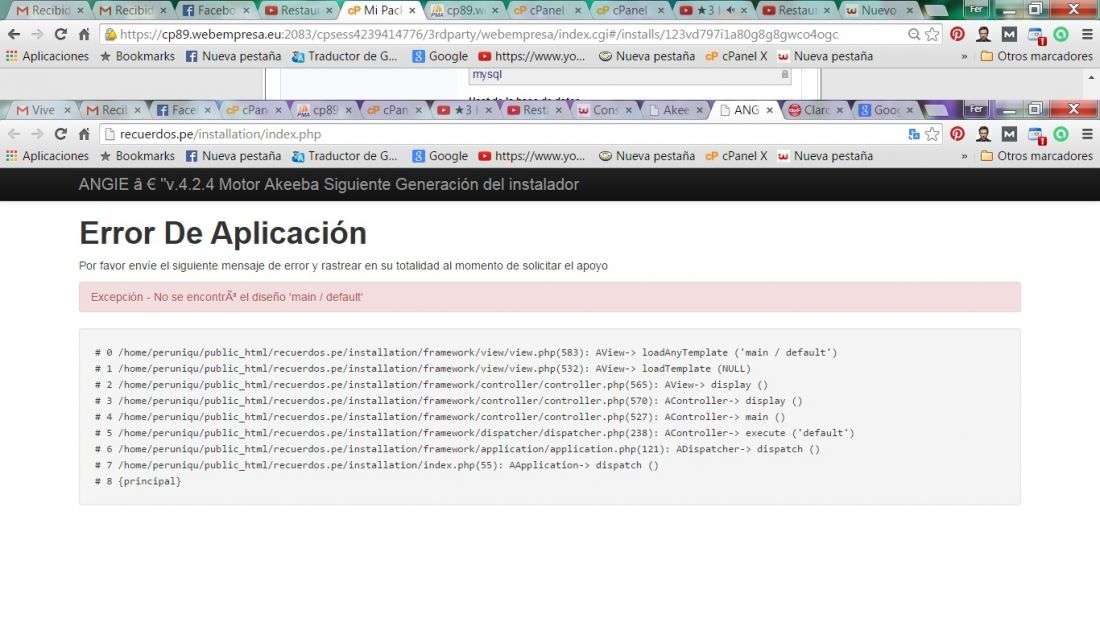Click the 'Por favor envíe el siguiente mensaje' sentence
Viewport: 1100px width, 618px height.
tap(343, 266)
